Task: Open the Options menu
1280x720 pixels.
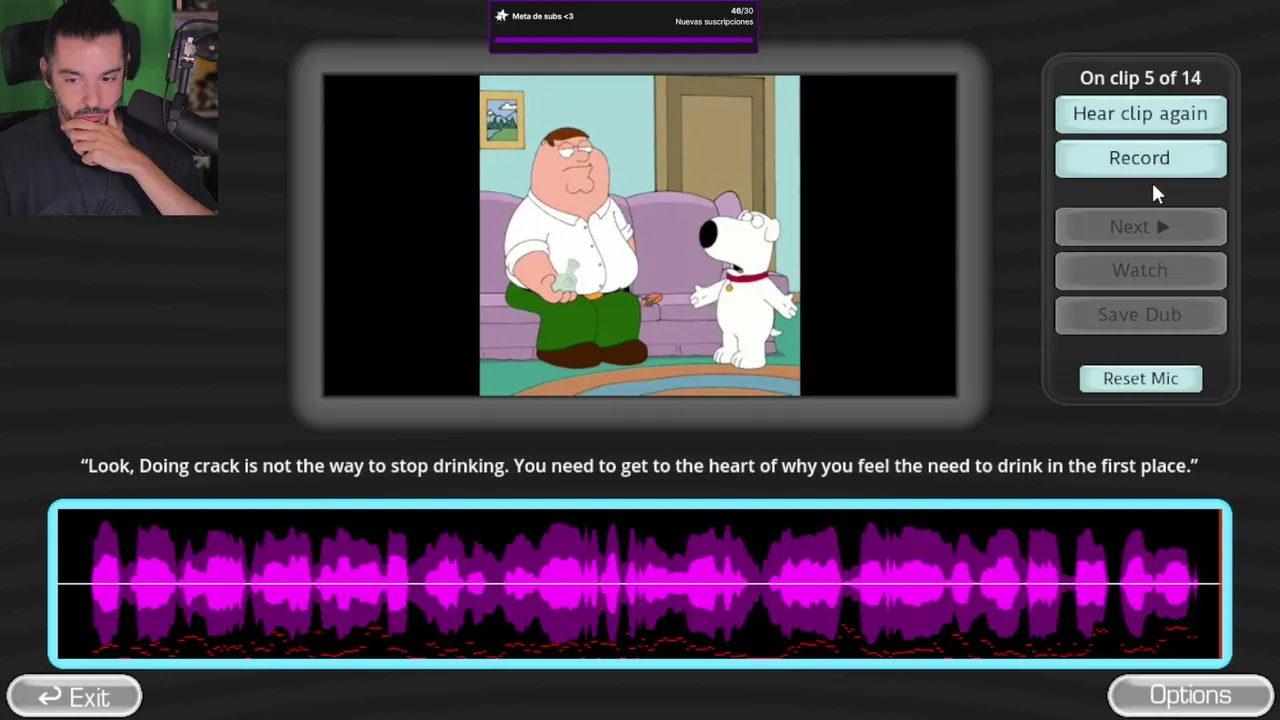Action: click(x=1190, y=696)
